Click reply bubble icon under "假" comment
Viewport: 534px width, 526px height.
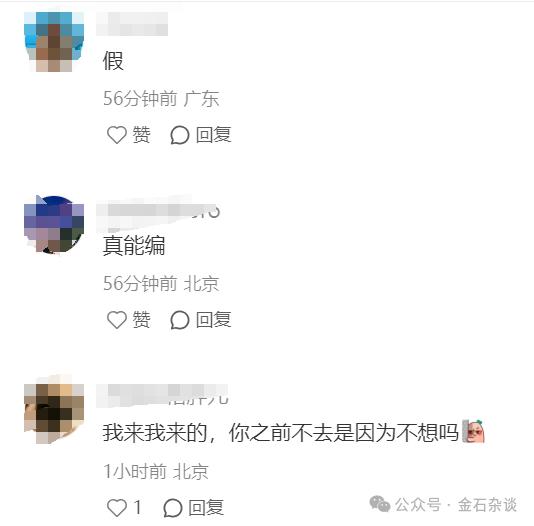179,135
